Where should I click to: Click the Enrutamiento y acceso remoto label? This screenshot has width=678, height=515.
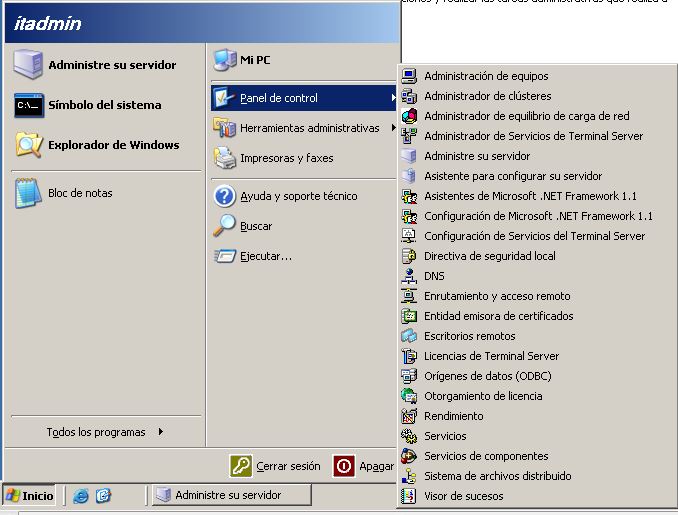[497, 296]
